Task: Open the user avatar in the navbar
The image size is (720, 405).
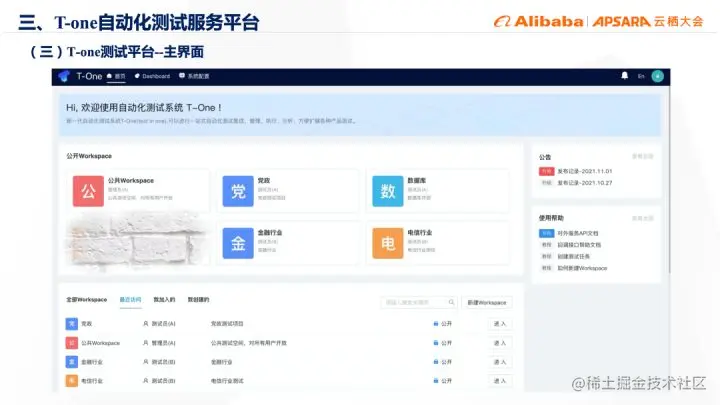Action: click(658, 76)
